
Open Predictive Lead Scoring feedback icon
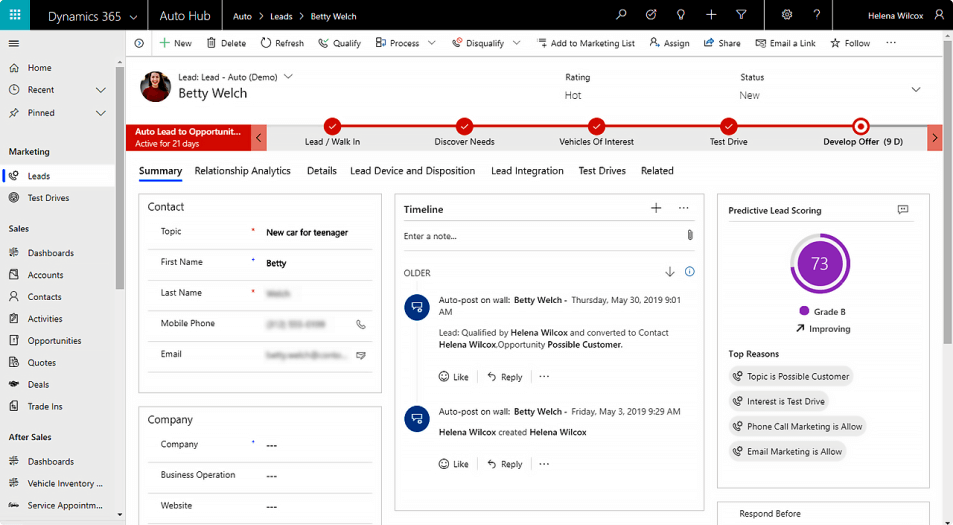(903, 210)
